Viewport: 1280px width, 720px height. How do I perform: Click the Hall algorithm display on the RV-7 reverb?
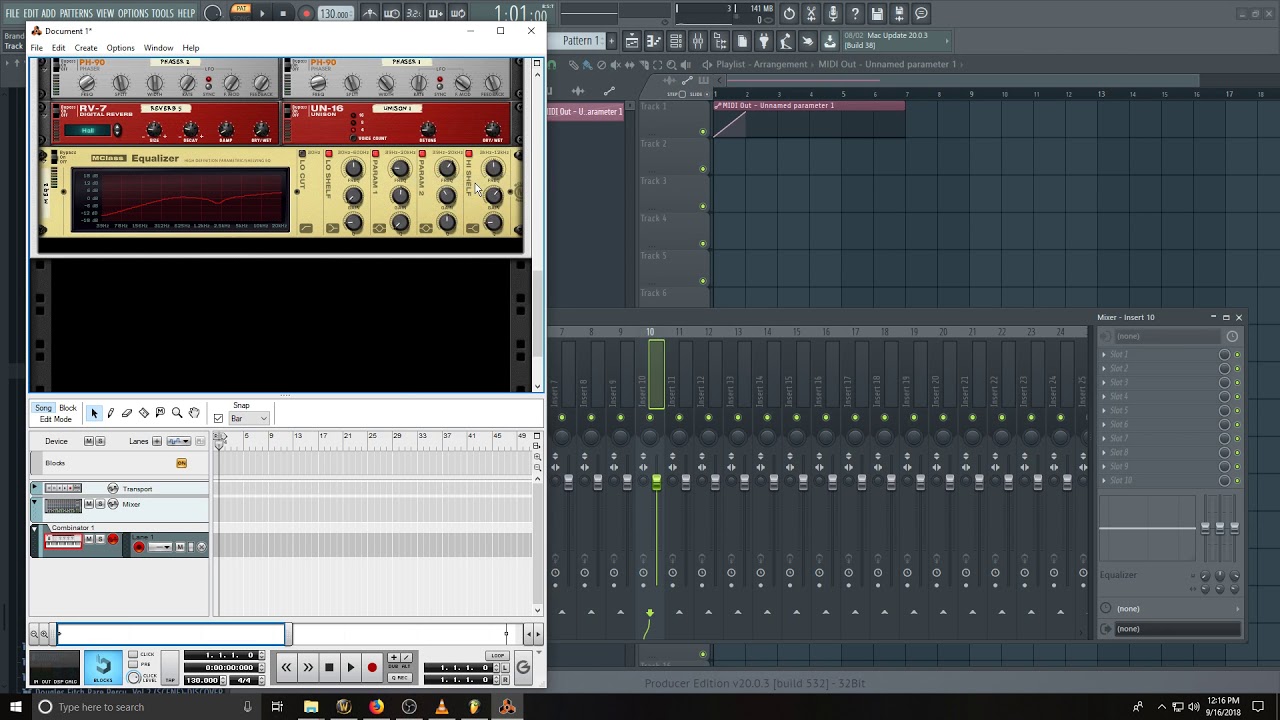88,131
